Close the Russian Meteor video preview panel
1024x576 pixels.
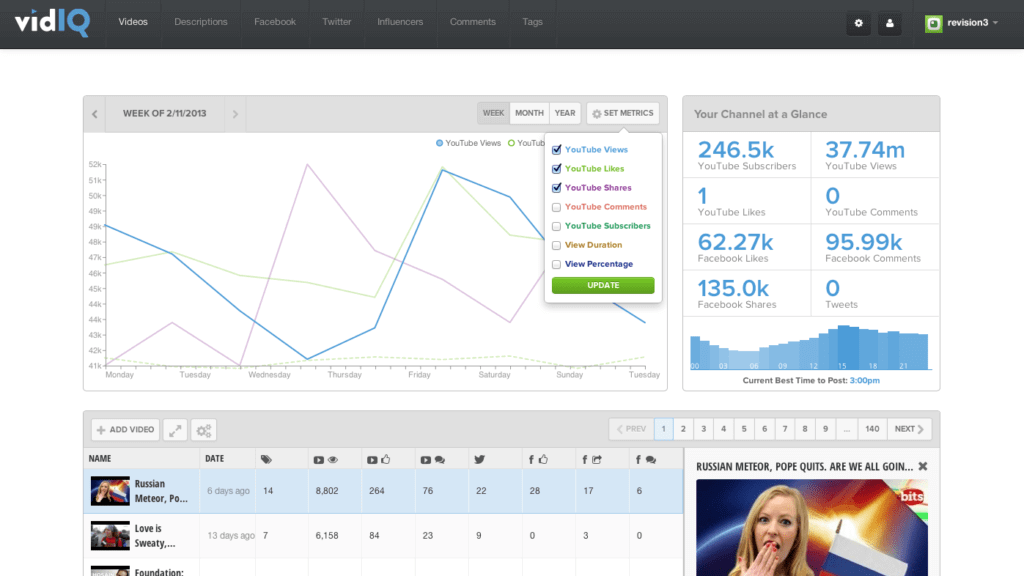(923, 466)
